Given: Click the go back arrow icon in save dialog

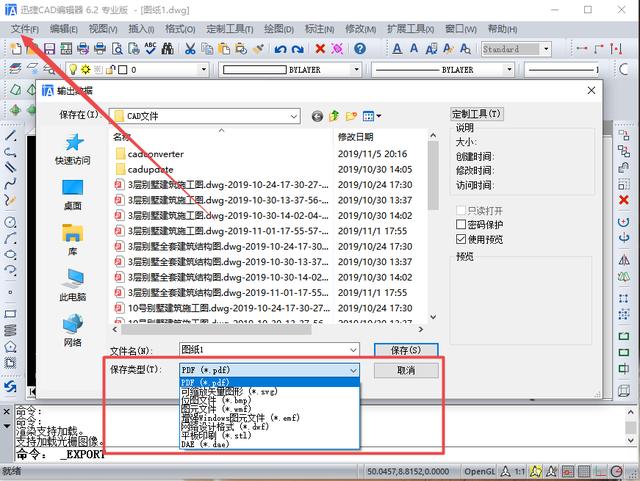Looking at the screenshot, I should pos(317,116).
